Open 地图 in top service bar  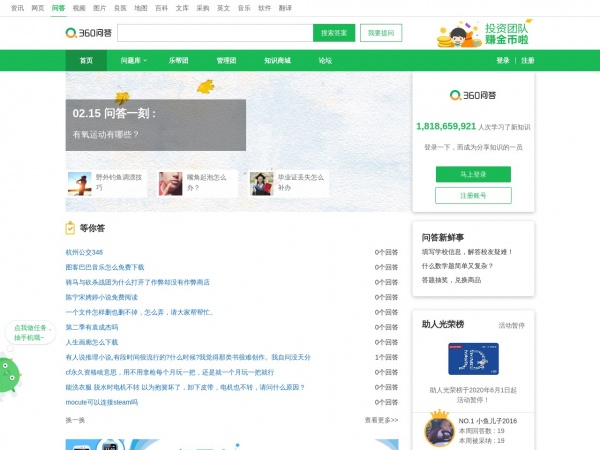141,8
